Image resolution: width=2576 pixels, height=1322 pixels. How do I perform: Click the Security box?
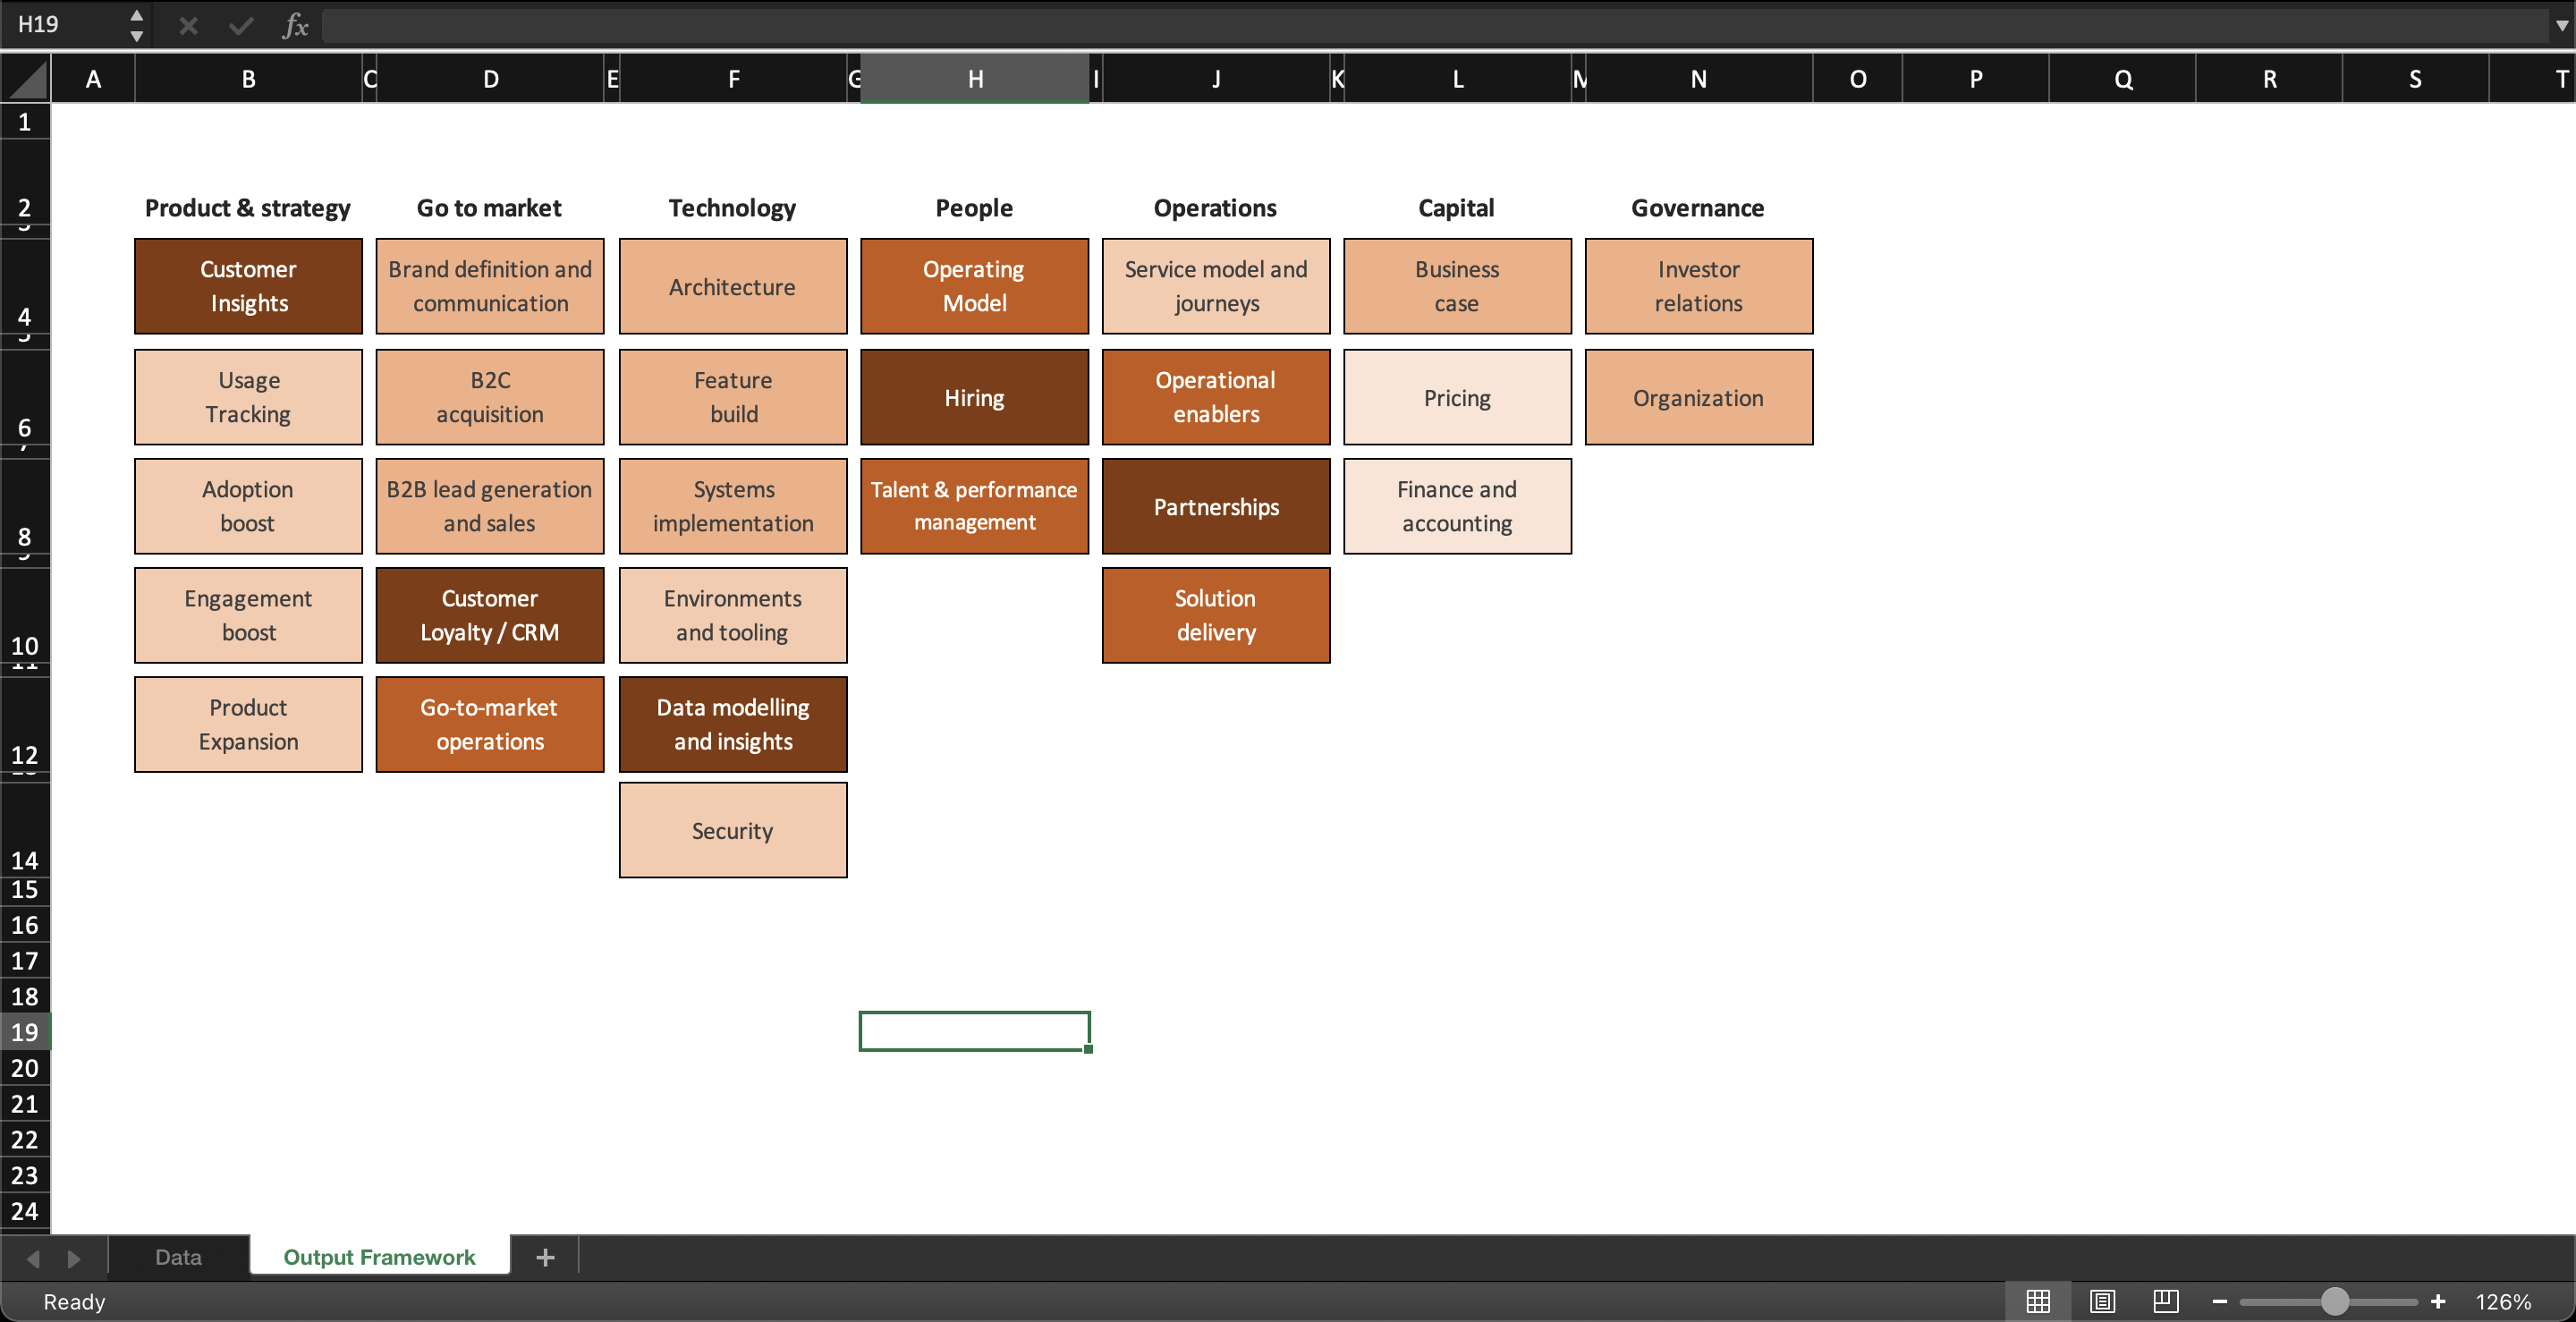[x=733, y=830]
